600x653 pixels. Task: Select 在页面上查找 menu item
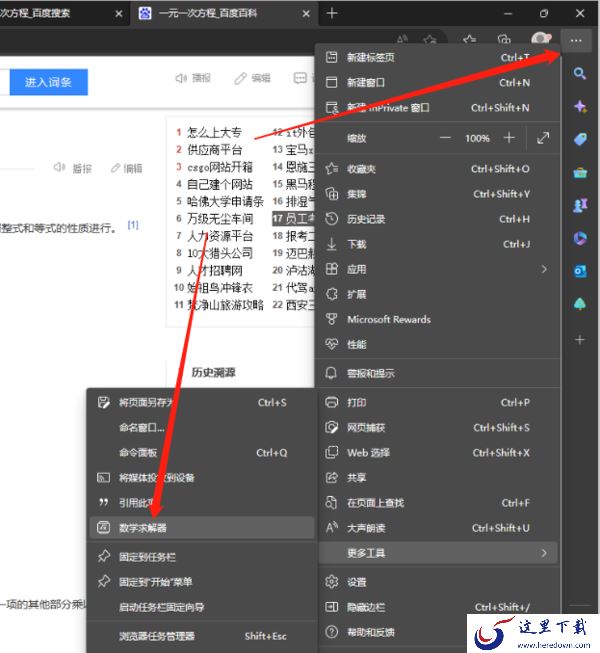[437, 503]
